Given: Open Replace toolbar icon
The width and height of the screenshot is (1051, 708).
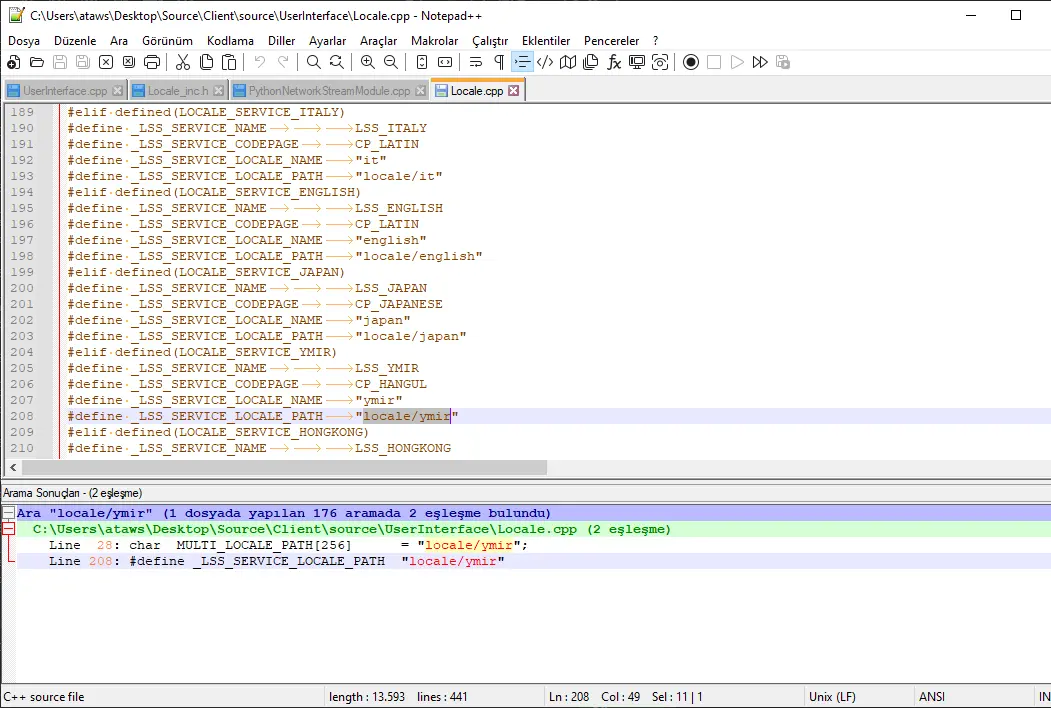Looking at the screenshot, I should click(x=336, y=62).
